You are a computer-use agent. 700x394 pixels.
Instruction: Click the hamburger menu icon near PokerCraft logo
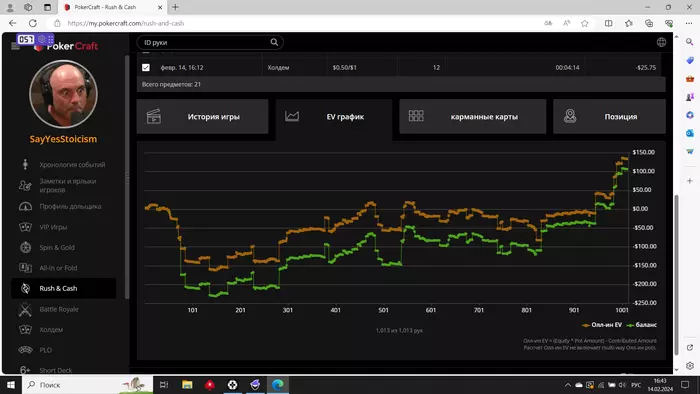pos(15,46)
